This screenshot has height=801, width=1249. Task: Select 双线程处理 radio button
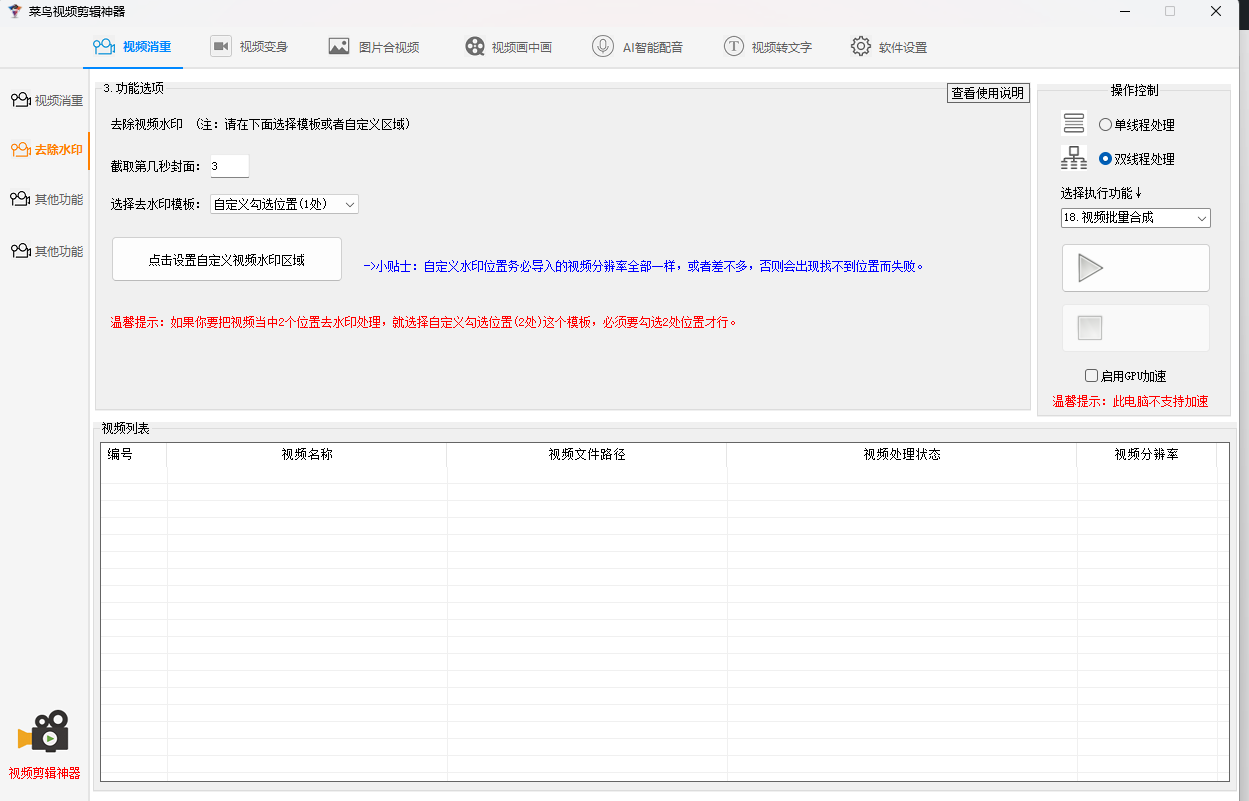coord(1105,159)
